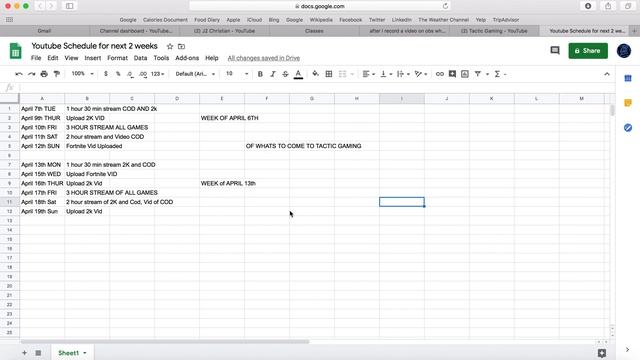Increase decimal places

[143, 74]
